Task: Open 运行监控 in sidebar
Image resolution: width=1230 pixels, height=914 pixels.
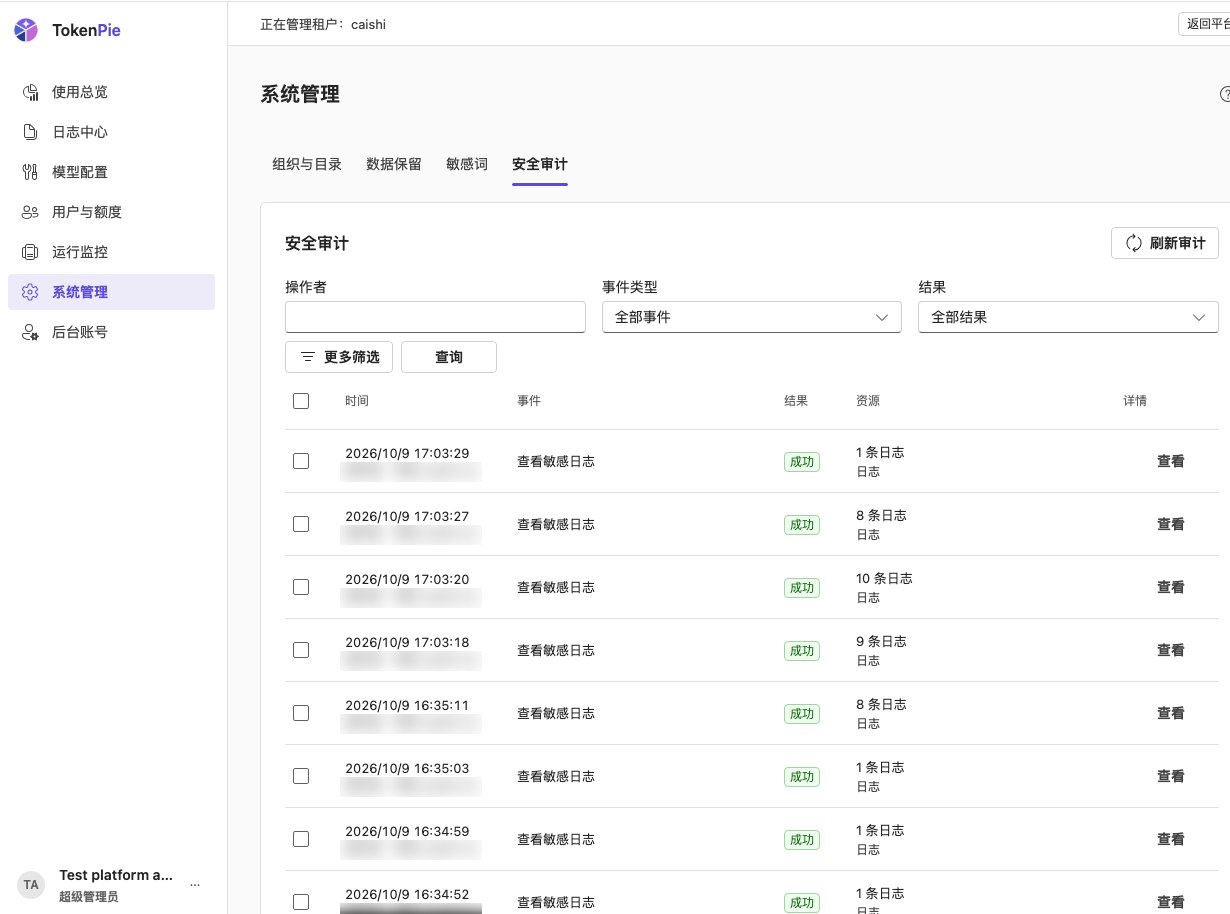Action: (111, 252)
